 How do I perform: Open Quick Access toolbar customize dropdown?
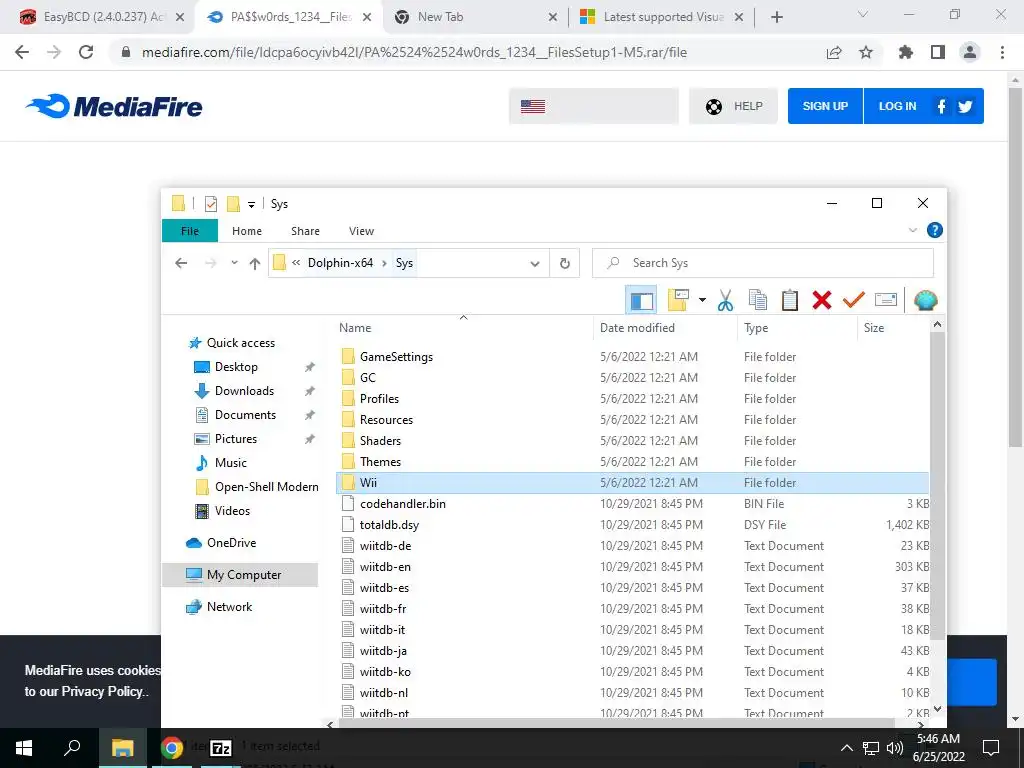coord(251,204)
